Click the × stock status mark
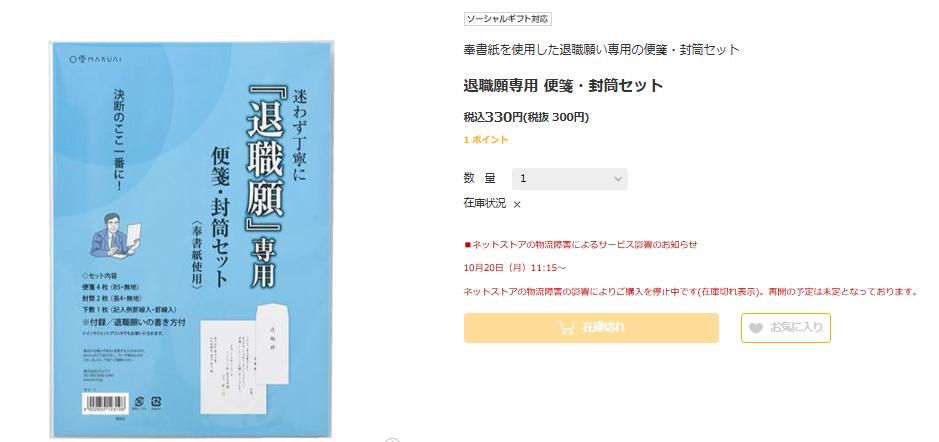This screenshot has width=939, height=442. point(517,204)
